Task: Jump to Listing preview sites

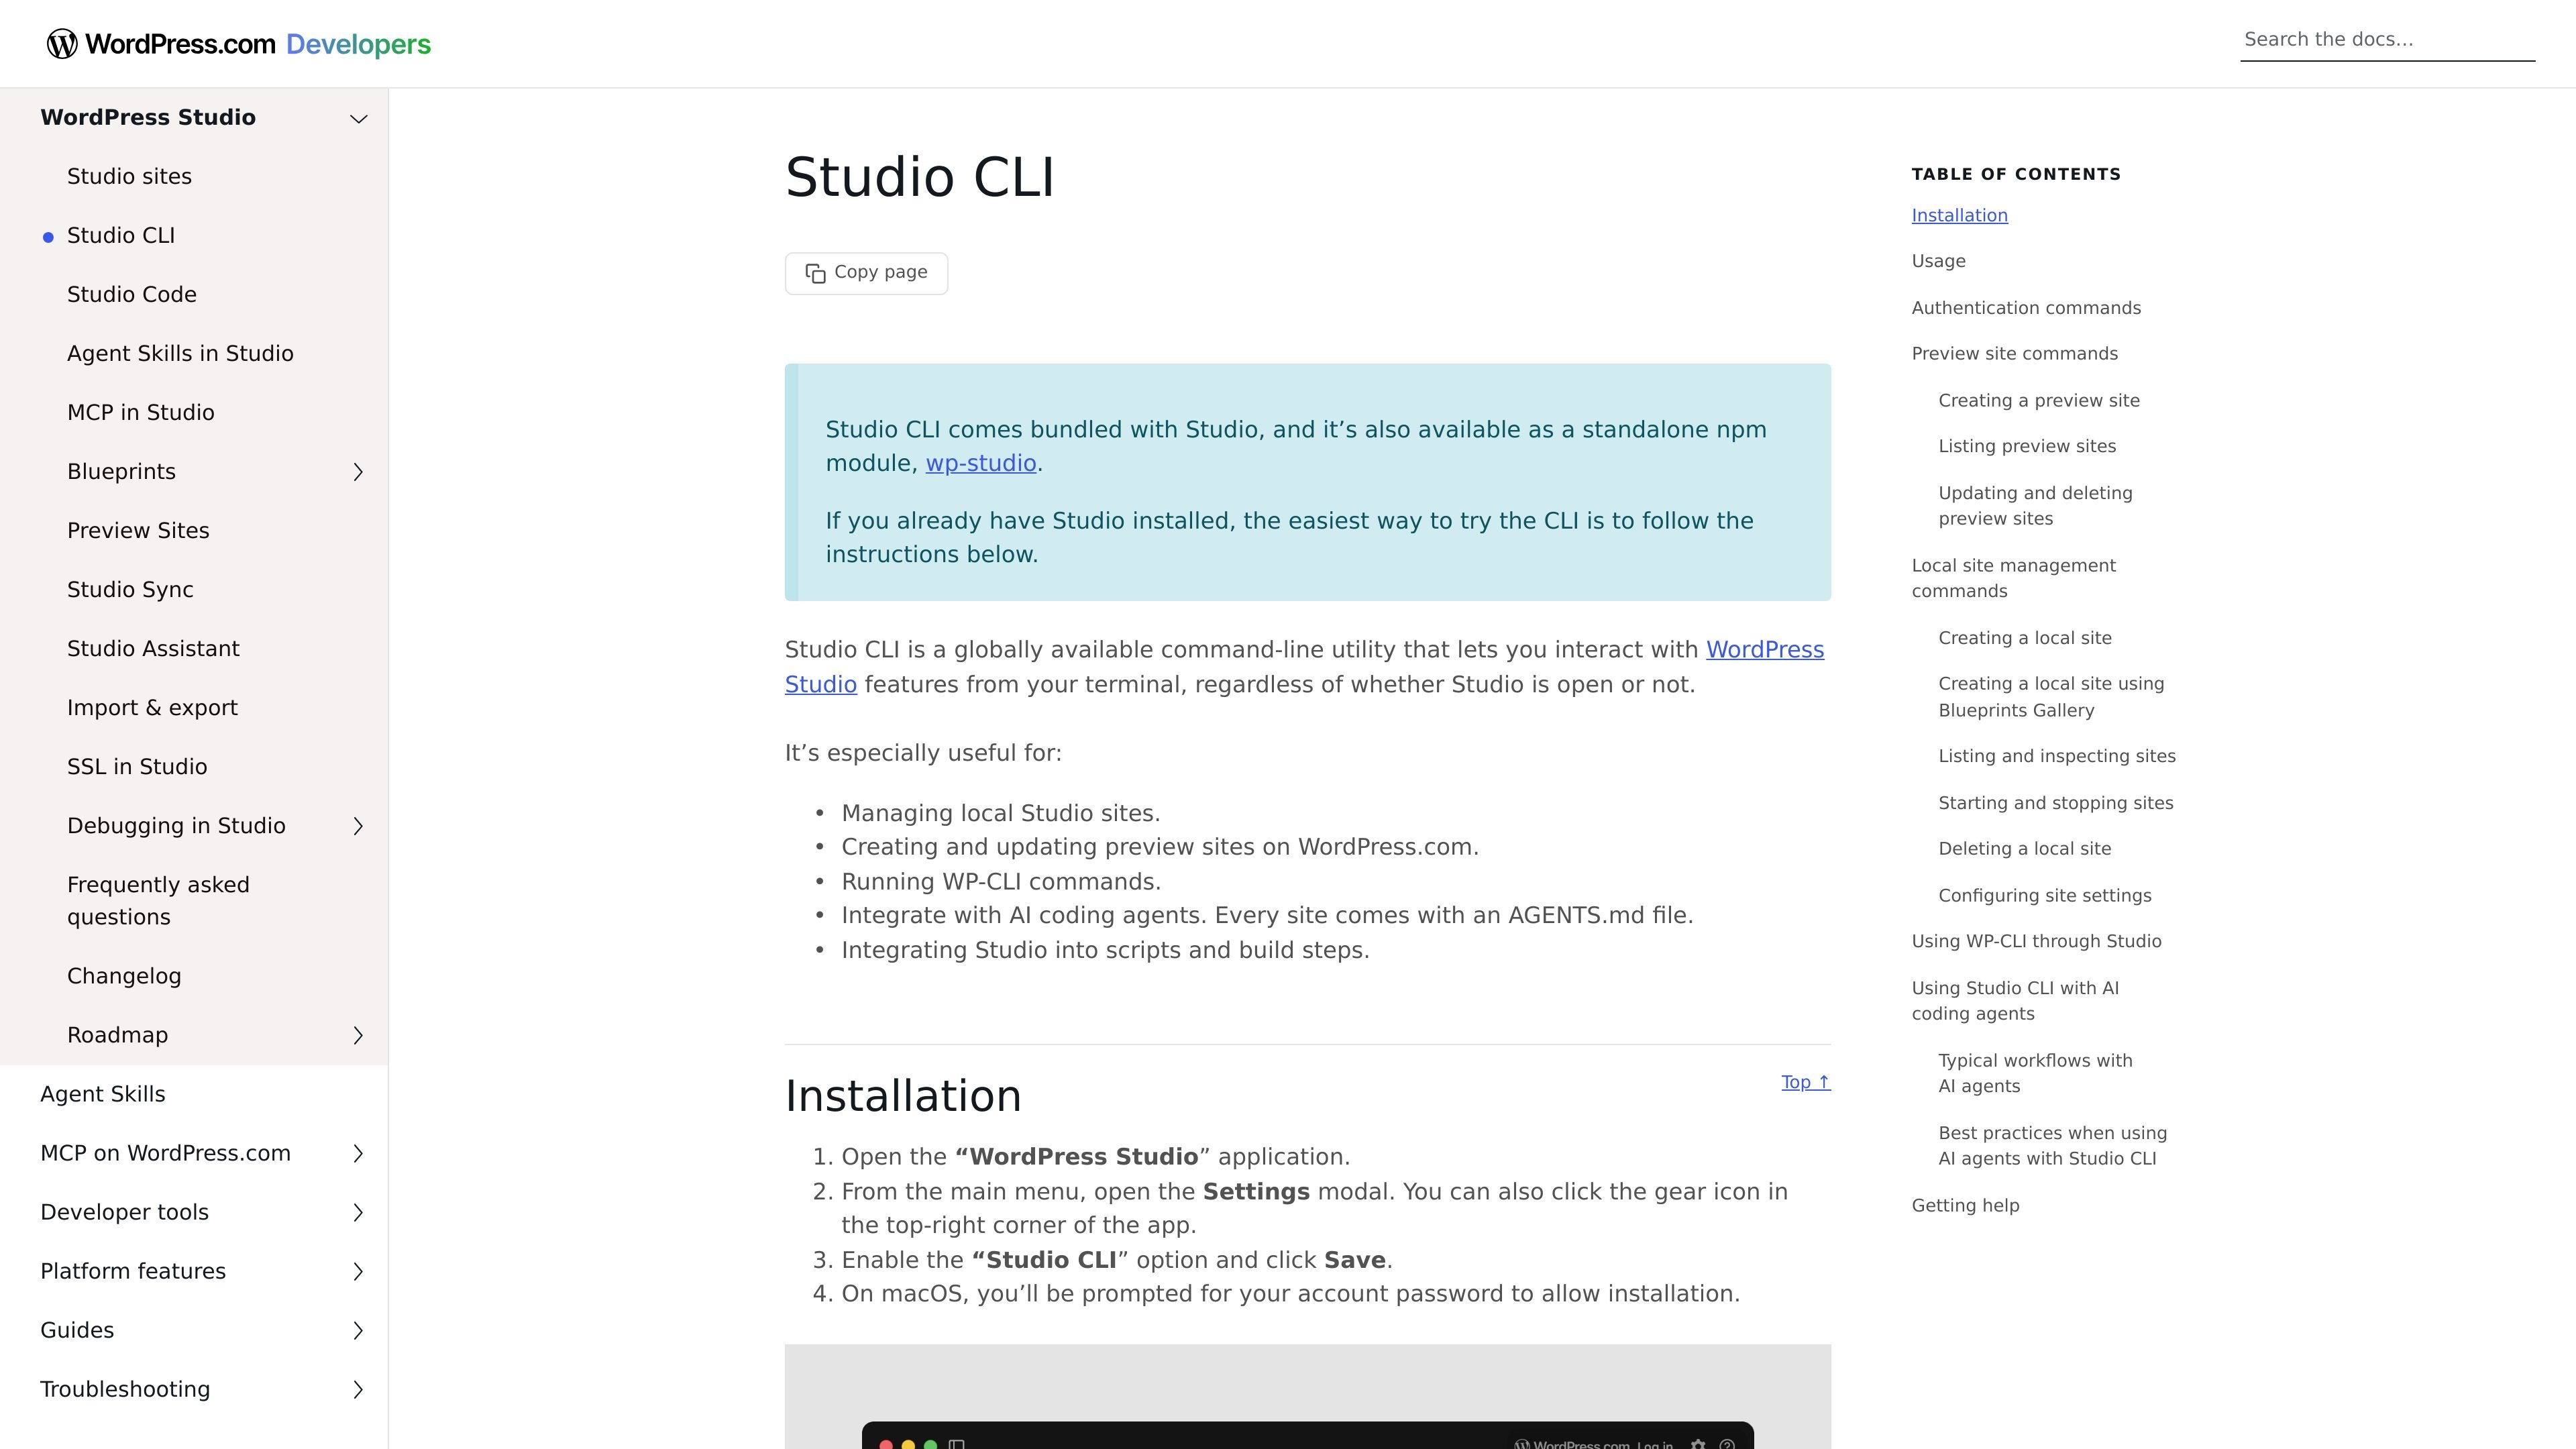Action: 2027,446
